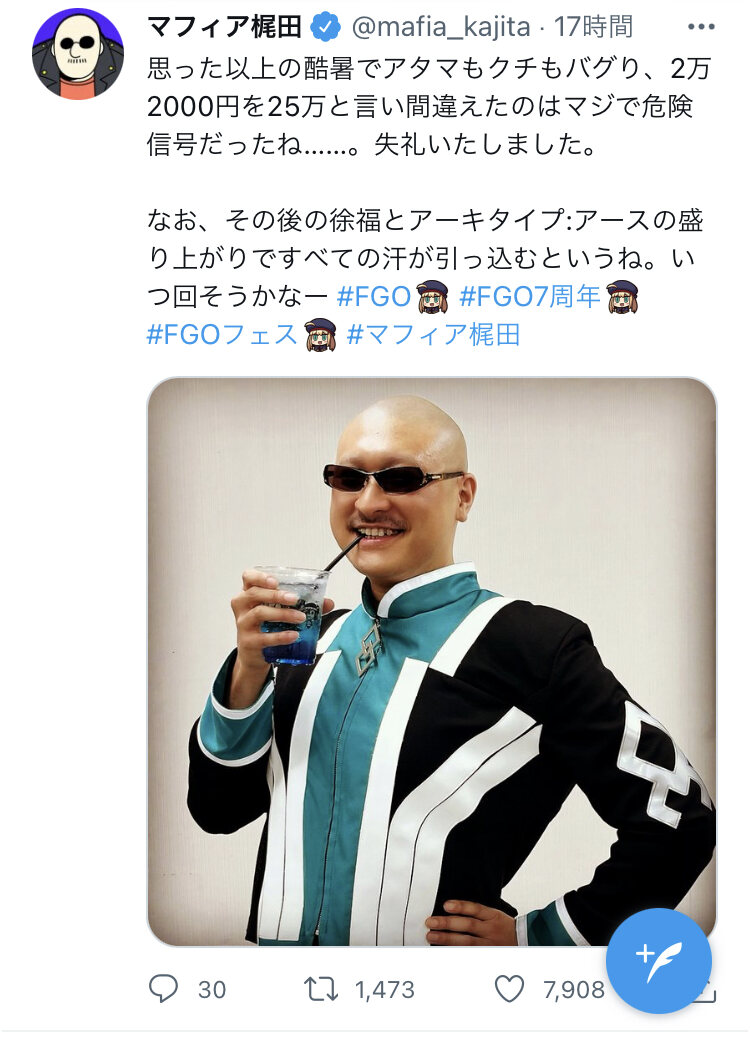Click the blue verified badge
This screenshot has width=750, height=1041.
tap(325, 27)
